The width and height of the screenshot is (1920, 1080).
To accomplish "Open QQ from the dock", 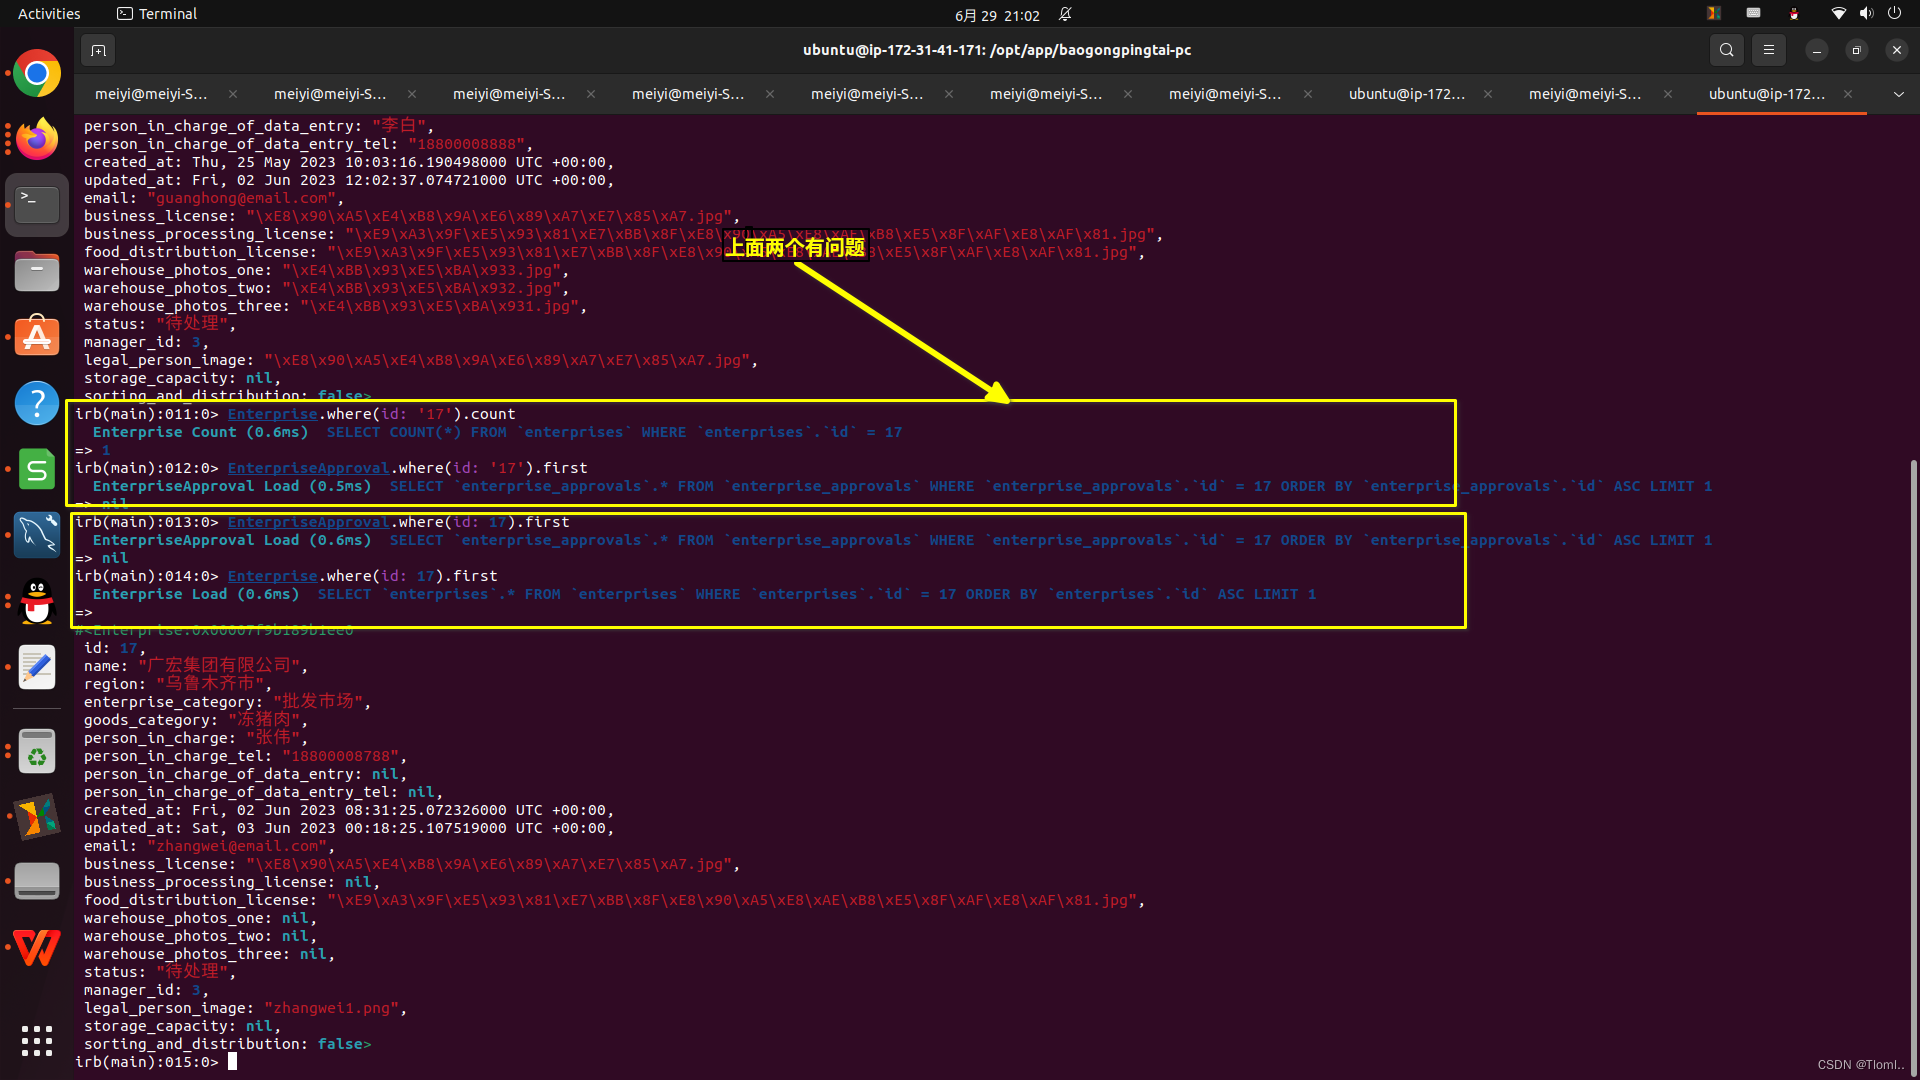I will [x=37, y=602].
